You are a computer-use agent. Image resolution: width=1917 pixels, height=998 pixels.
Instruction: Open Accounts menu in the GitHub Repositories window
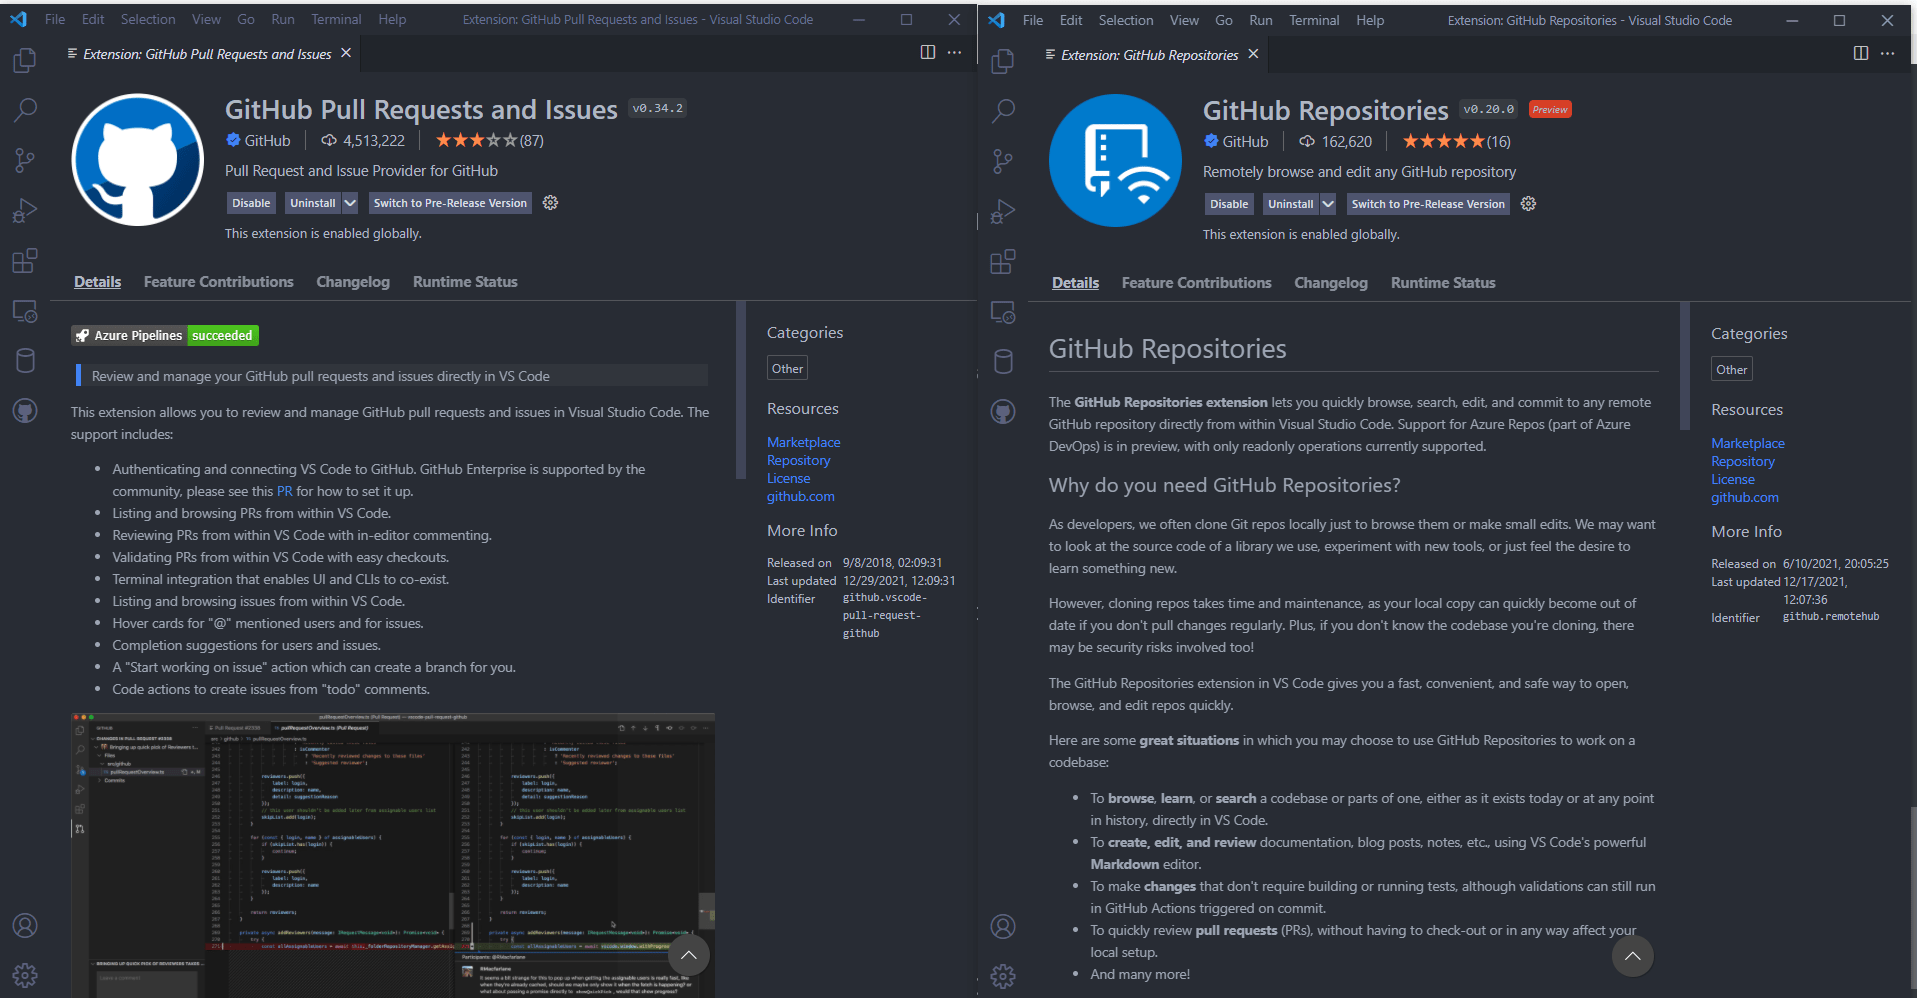click(1003, 926)
